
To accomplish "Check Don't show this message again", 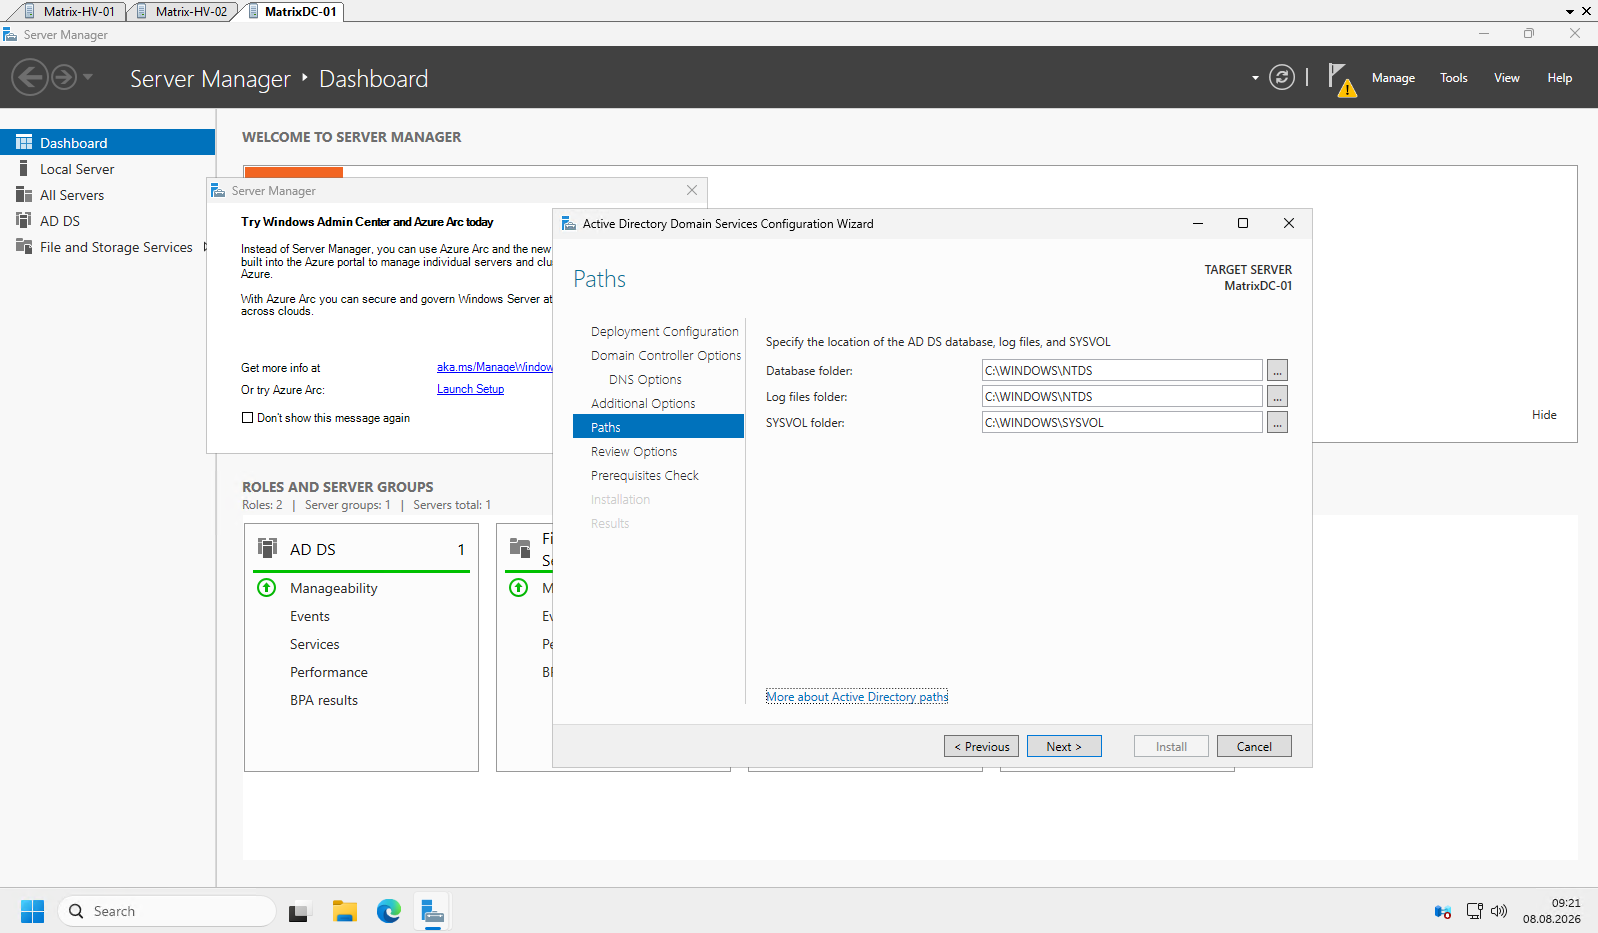I will (247, 418).
